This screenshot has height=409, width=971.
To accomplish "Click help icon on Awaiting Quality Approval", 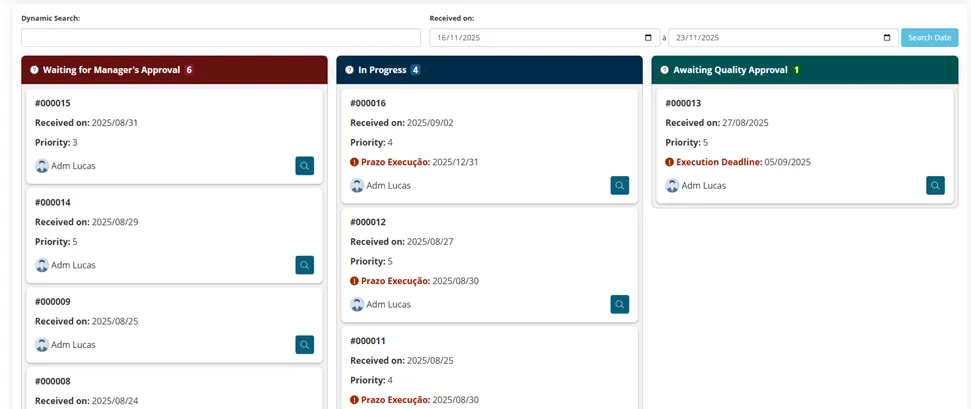I will coord(664,70).
